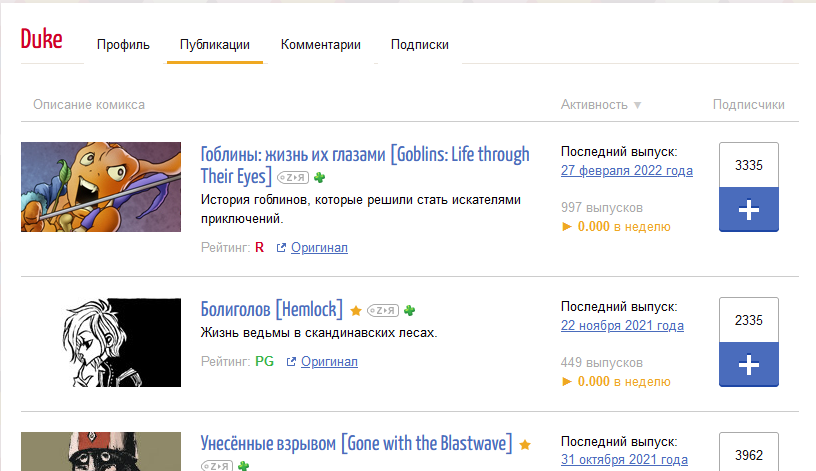Image resolution: width=816 pixels, height=471 pixels.
Task: Switch to the Комментарии tab
Action: [321, 45]
